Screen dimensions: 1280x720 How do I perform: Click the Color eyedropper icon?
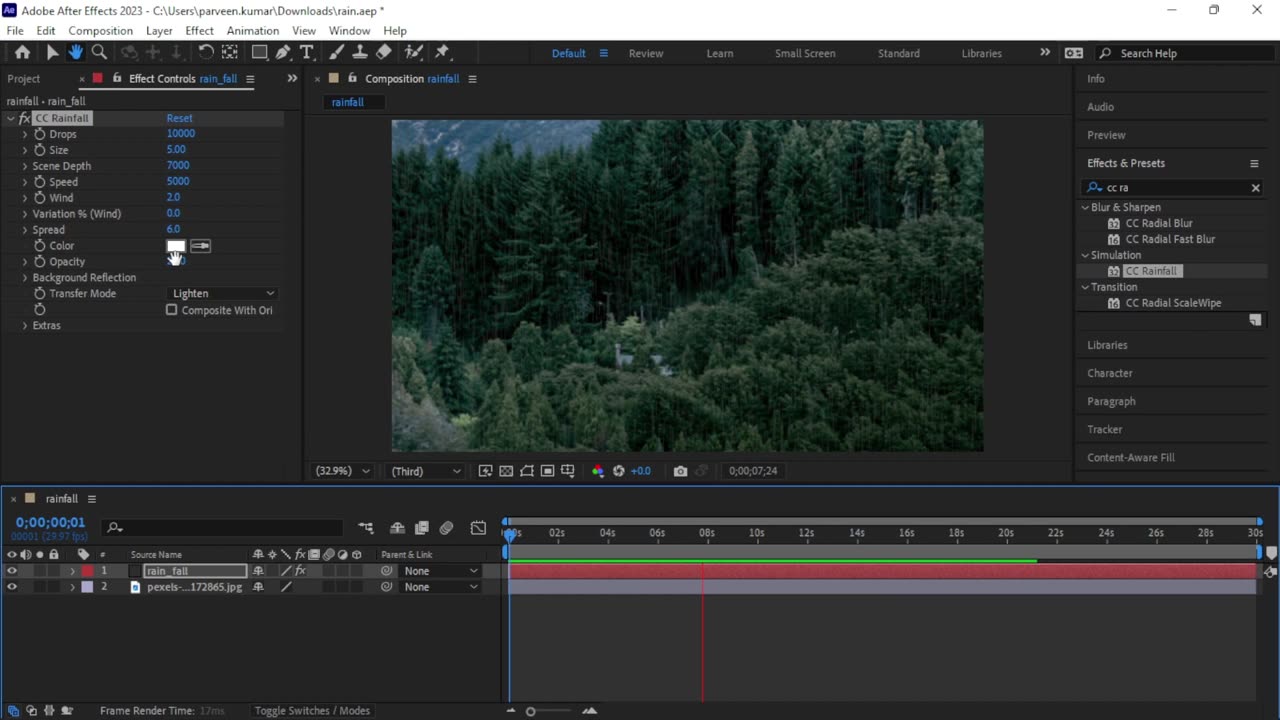(x=200, y=246)
